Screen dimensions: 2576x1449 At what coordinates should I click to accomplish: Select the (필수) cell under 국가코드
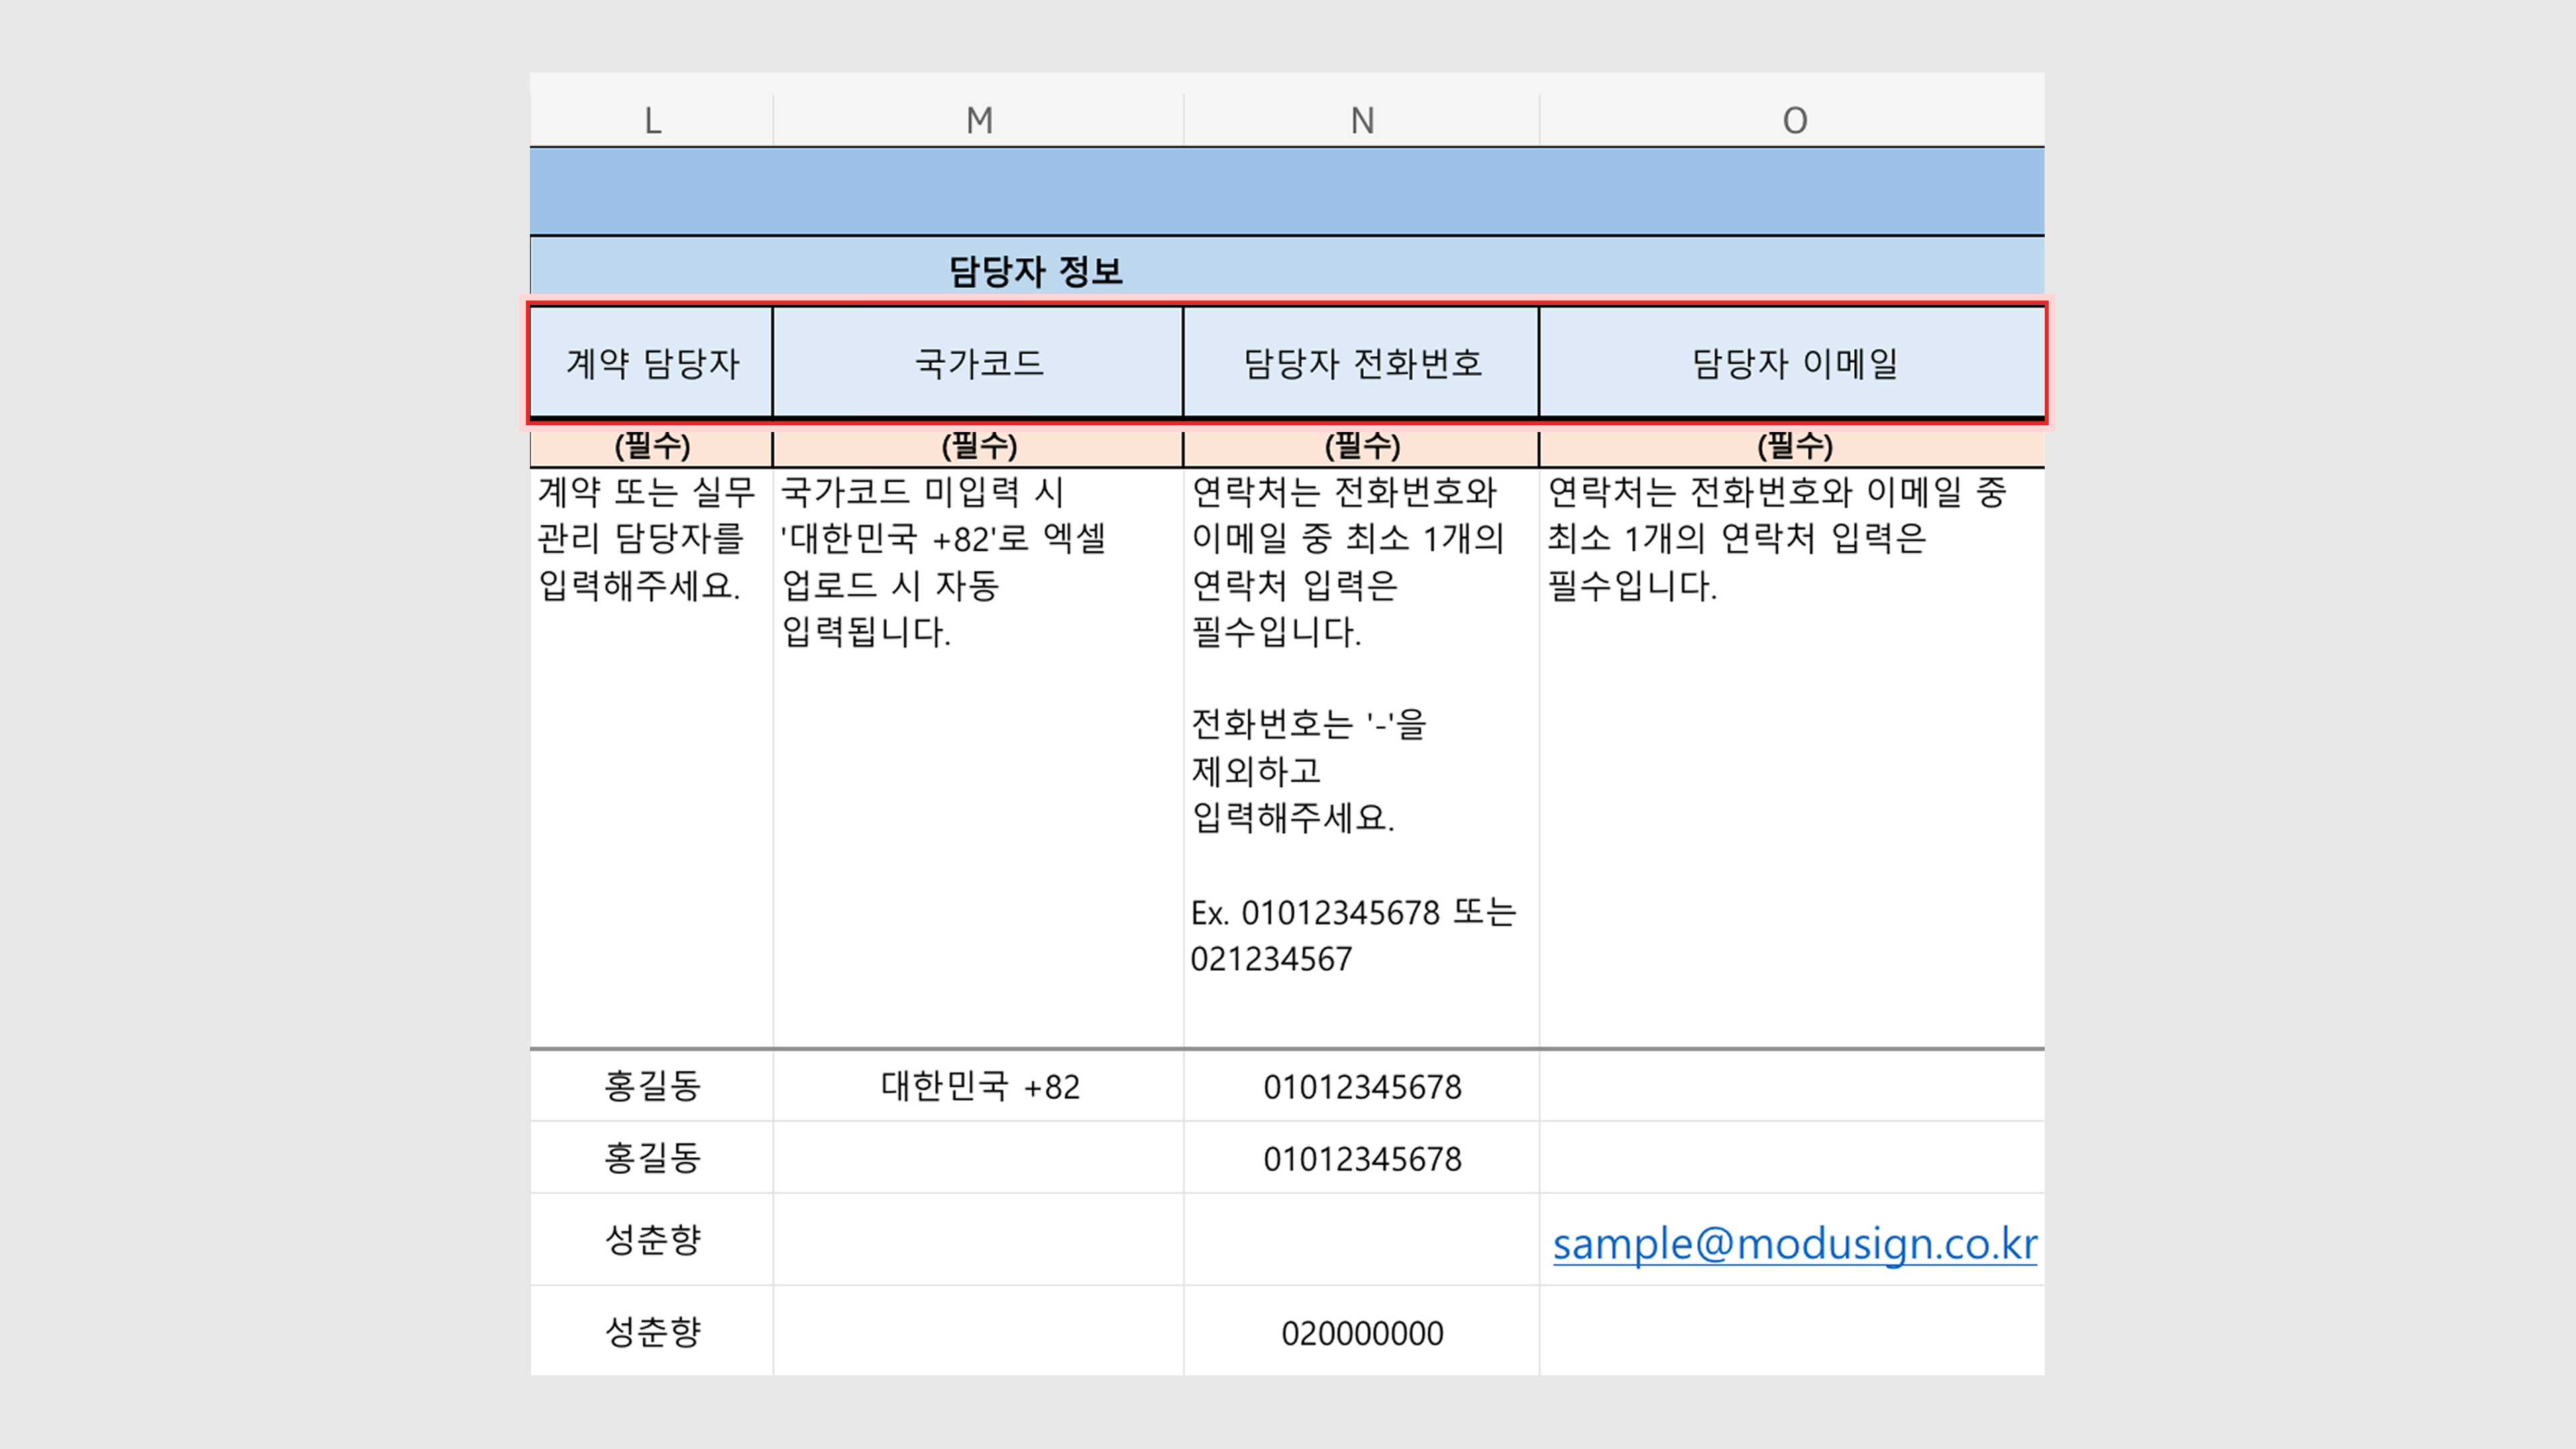point(978,446)
